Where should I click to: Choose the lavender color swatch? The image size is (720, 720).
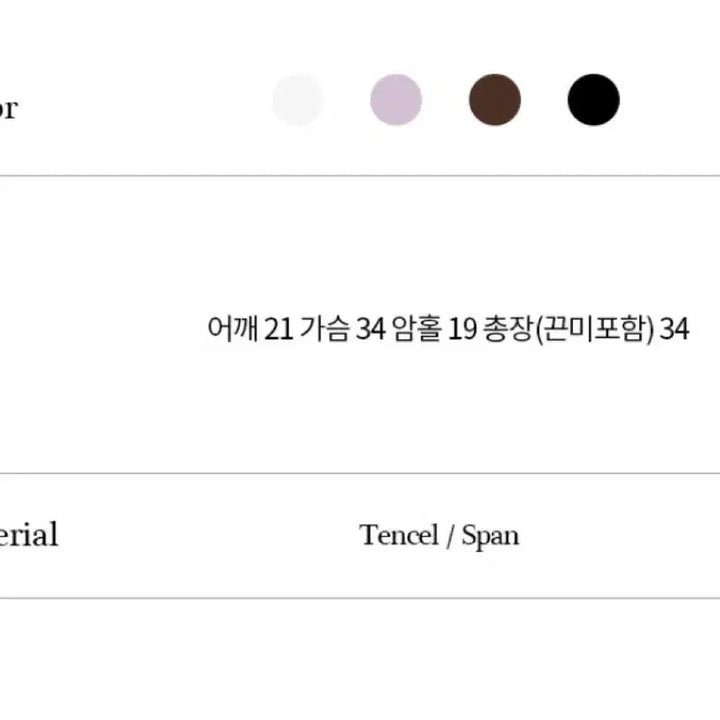pos(396,100)
